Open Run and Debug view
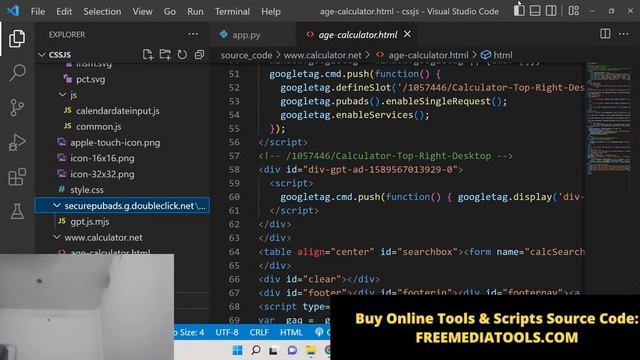Viewport: 640px width, 360px height. [x=17, y=142]
